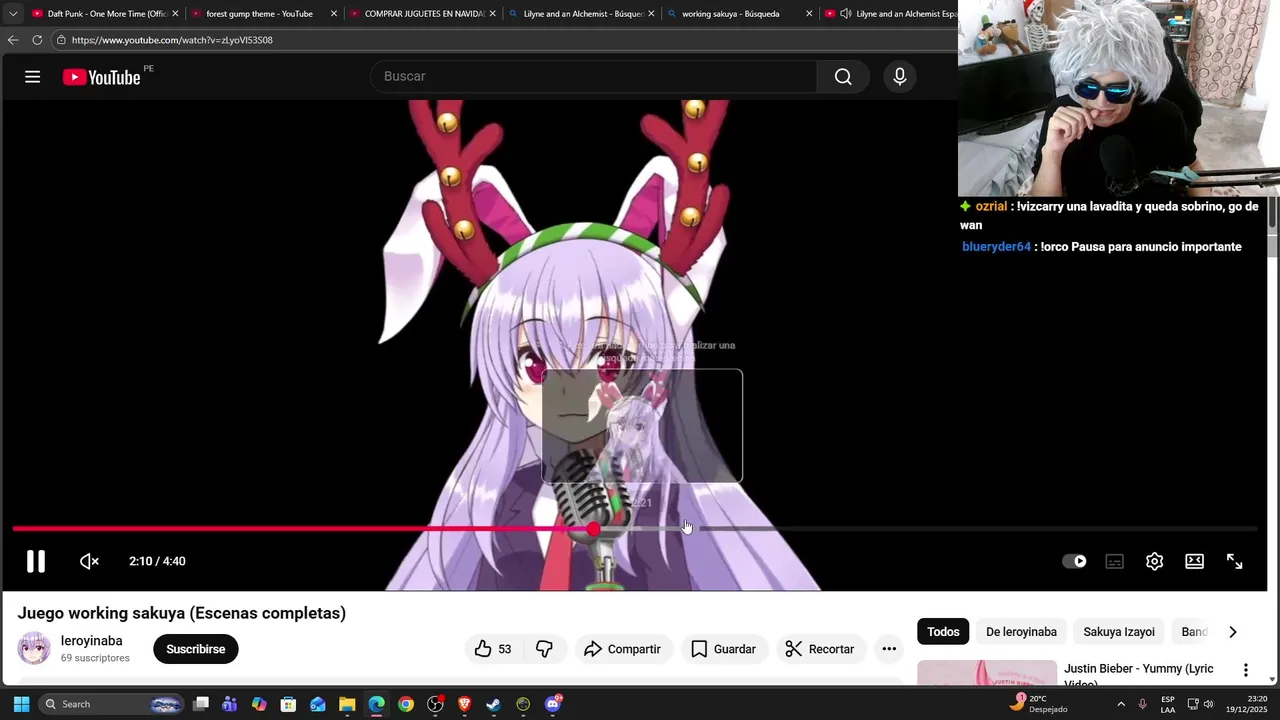Open File Explorer from the taskbar
1280x720 pixels.
(347, 704)
